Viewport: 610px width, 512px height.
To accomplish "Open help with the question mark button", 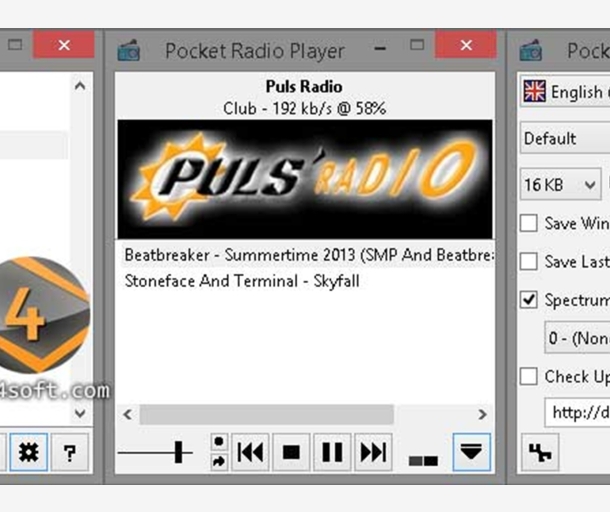I will 69,453.
